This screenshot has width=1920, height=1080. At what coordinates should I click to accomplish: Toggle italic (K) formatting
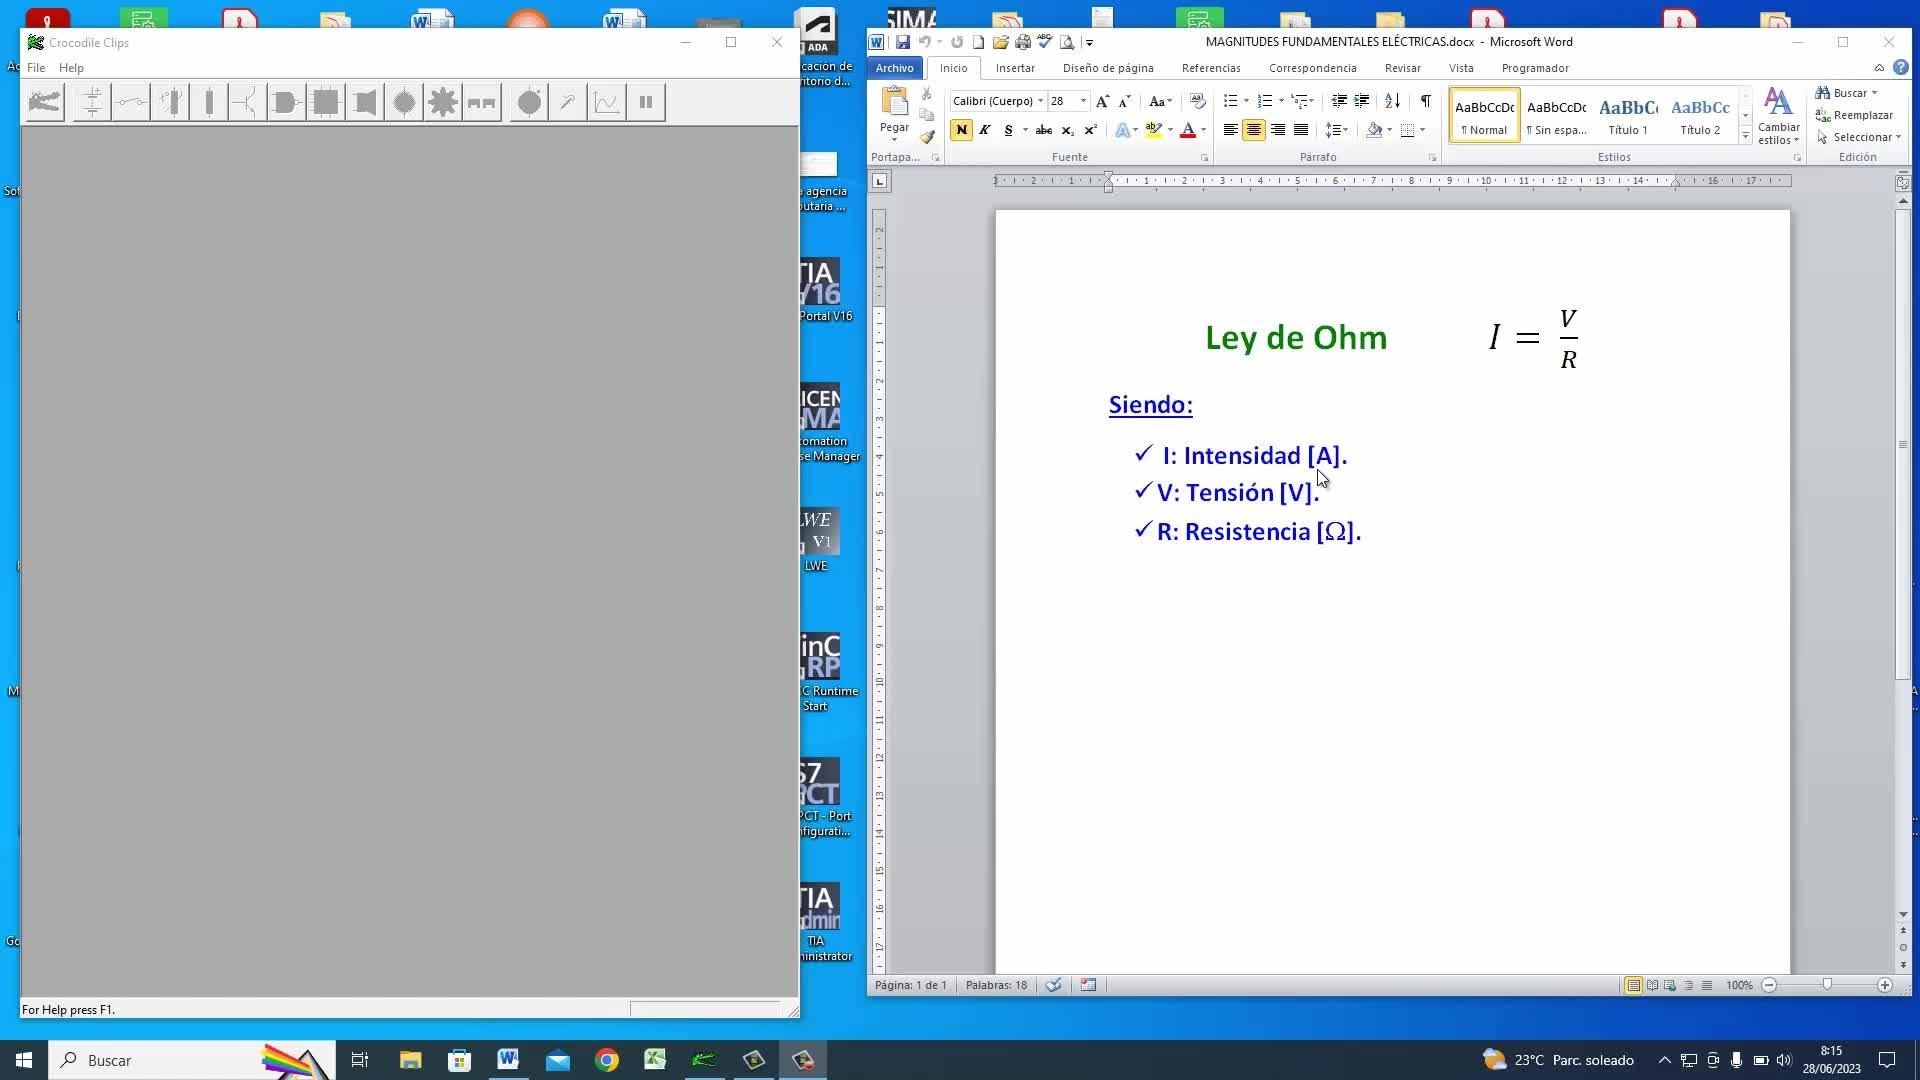point(985,130)
